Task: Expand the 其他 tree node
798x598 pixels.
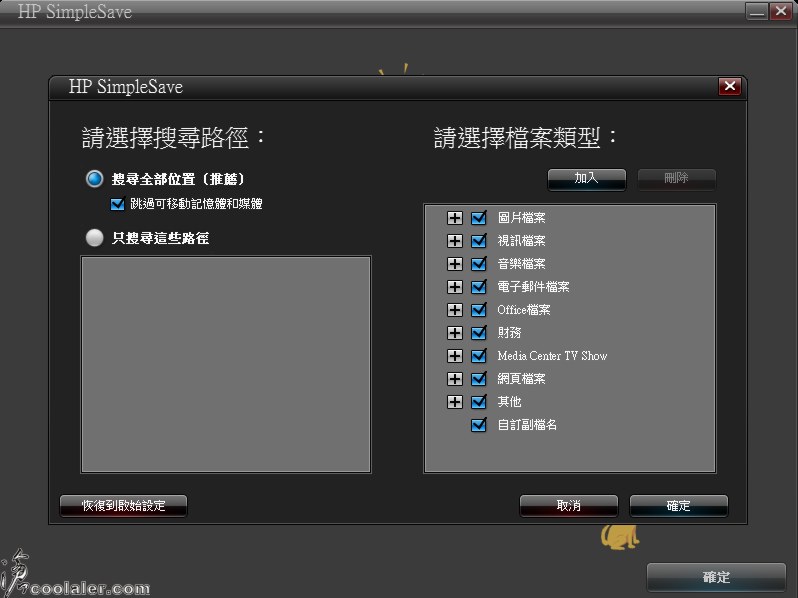Action: (454, 402)
